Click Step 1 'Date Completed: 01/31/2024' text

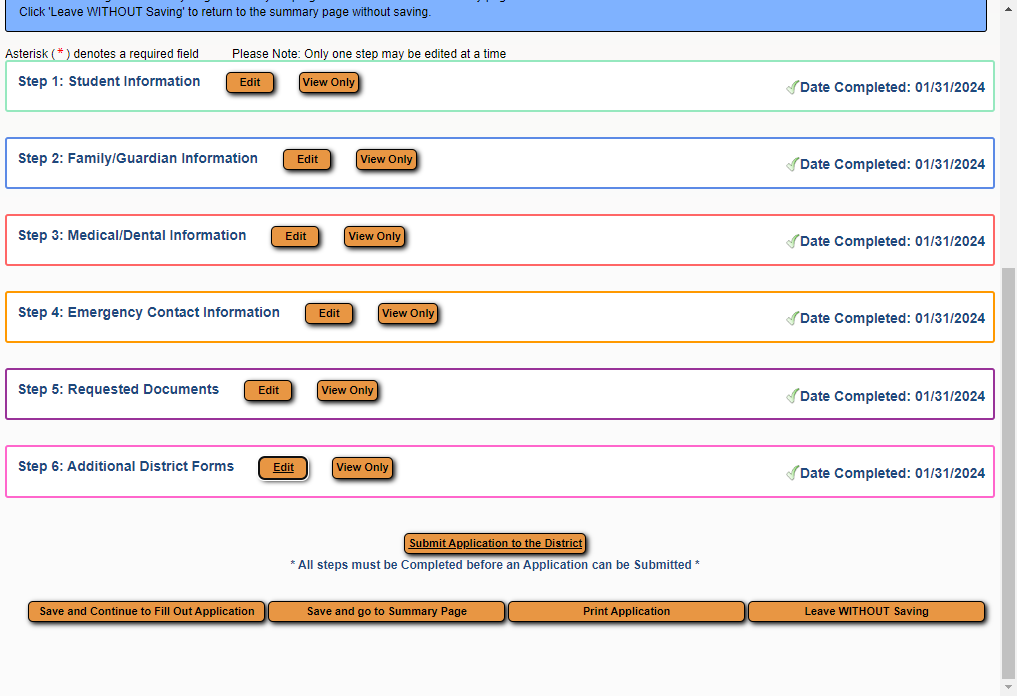click(x=892, y=88)
